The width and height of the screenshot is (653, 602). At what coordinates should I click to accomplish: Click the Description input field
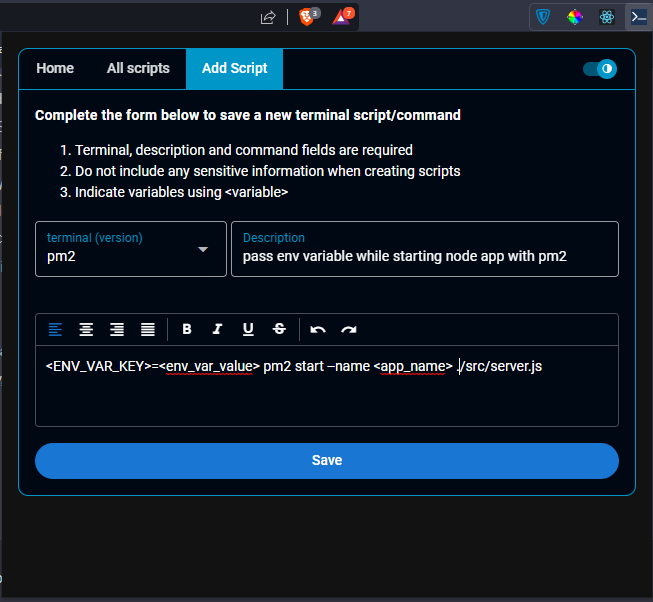[x=425, y=249]
